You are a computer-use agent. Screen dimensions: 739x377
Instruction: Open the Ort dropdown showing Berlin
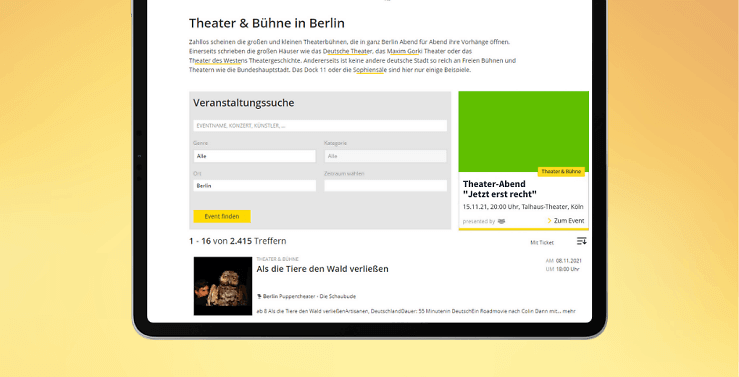tap(255, 186)
